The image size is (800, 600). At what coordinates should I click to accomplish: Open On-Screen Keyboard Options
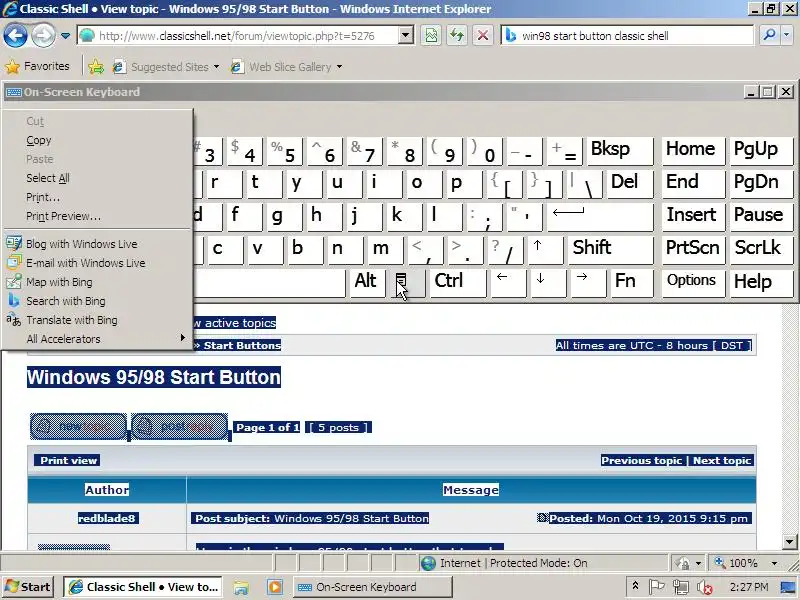point(693,283)
